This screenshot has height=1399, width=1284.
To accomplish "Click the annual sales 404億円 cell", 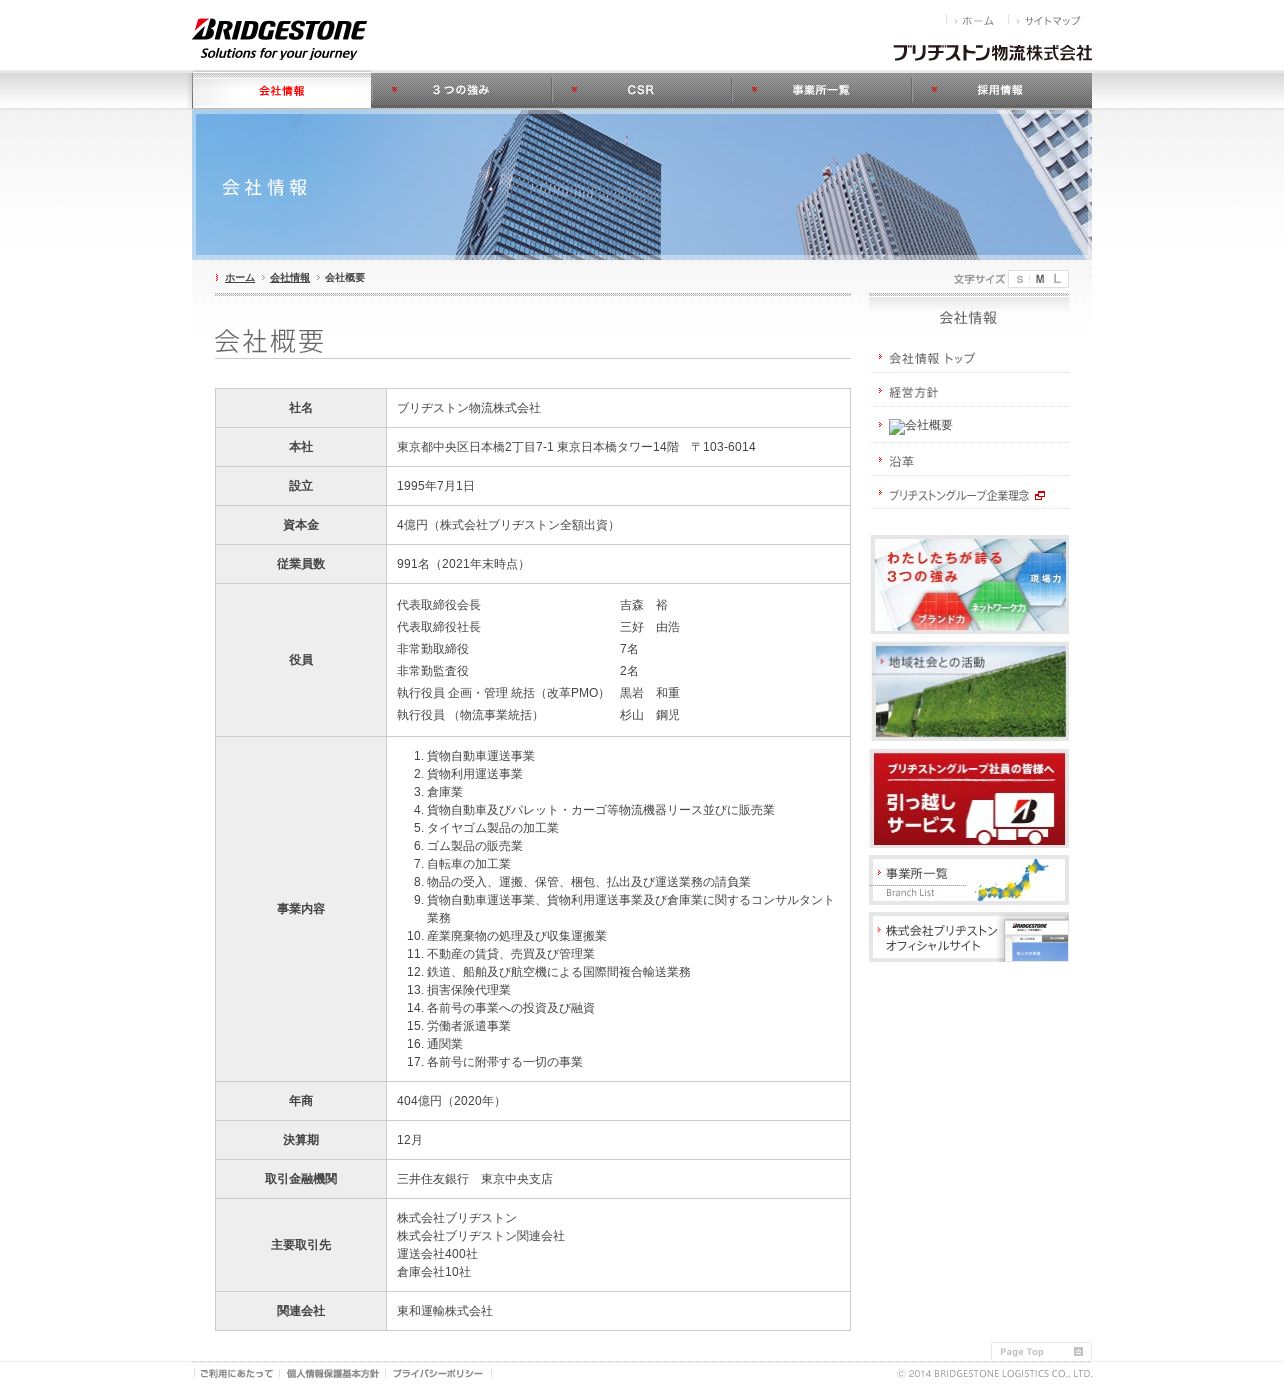I will 618,1101.
